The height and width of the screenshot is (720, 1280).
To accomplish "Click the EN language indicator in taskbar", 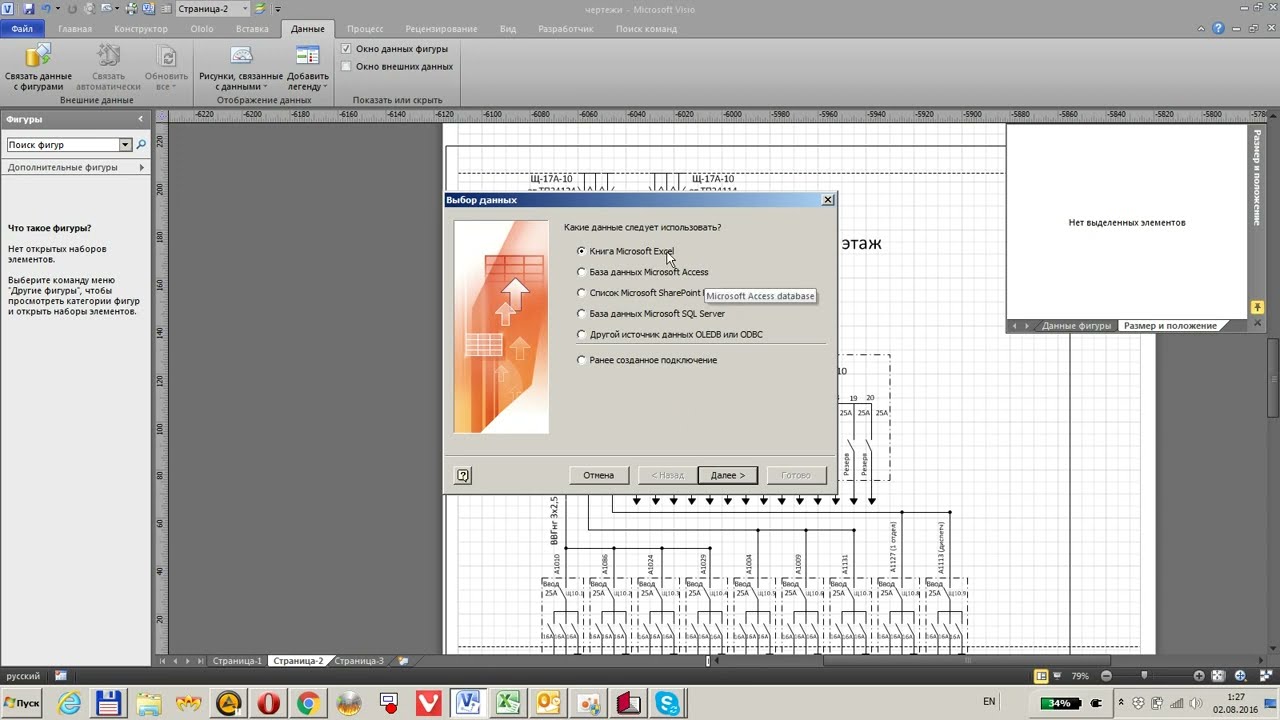I will pos(989,702).
